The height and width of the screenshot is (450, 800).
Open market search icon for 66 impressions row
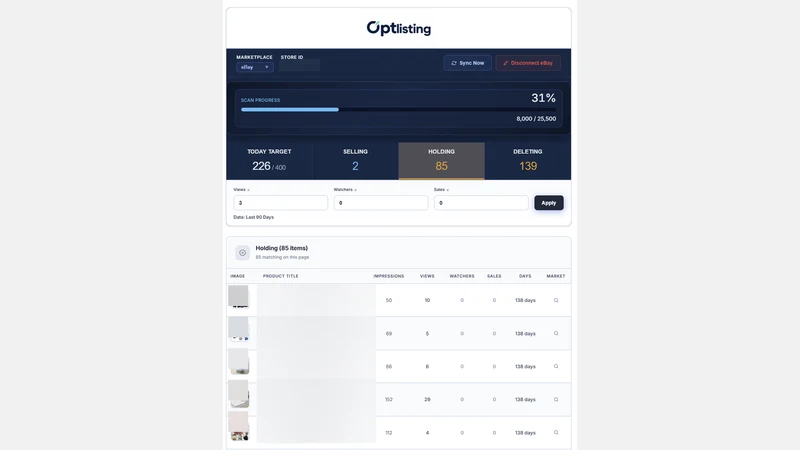(556, 366)
